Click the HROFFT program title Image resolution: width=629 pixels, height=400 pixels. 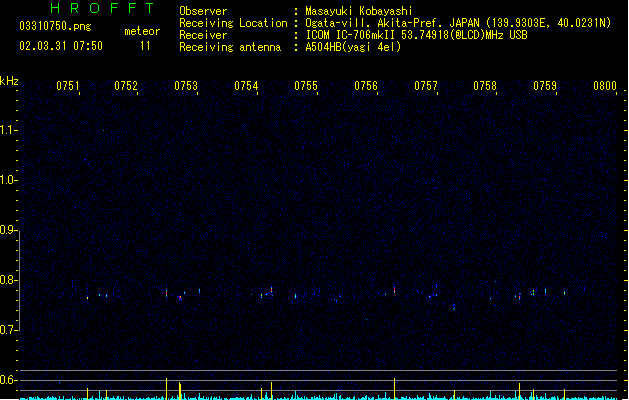(x=102, y=8)
